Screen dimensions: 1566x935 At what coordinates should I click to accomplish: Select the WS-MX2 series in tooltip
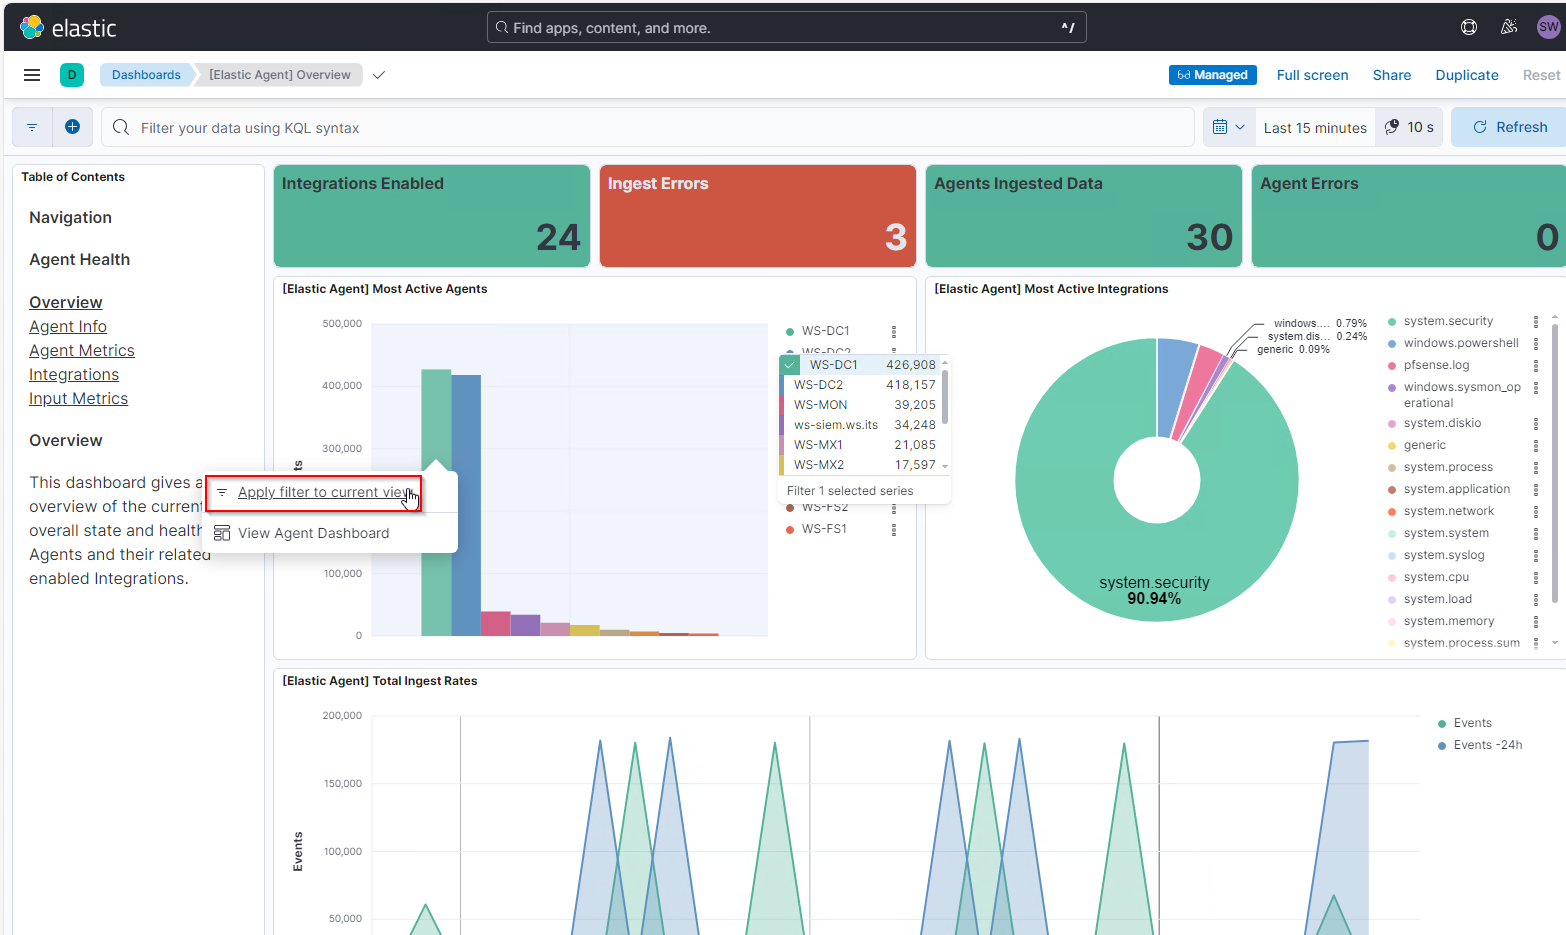pos(859,465)
